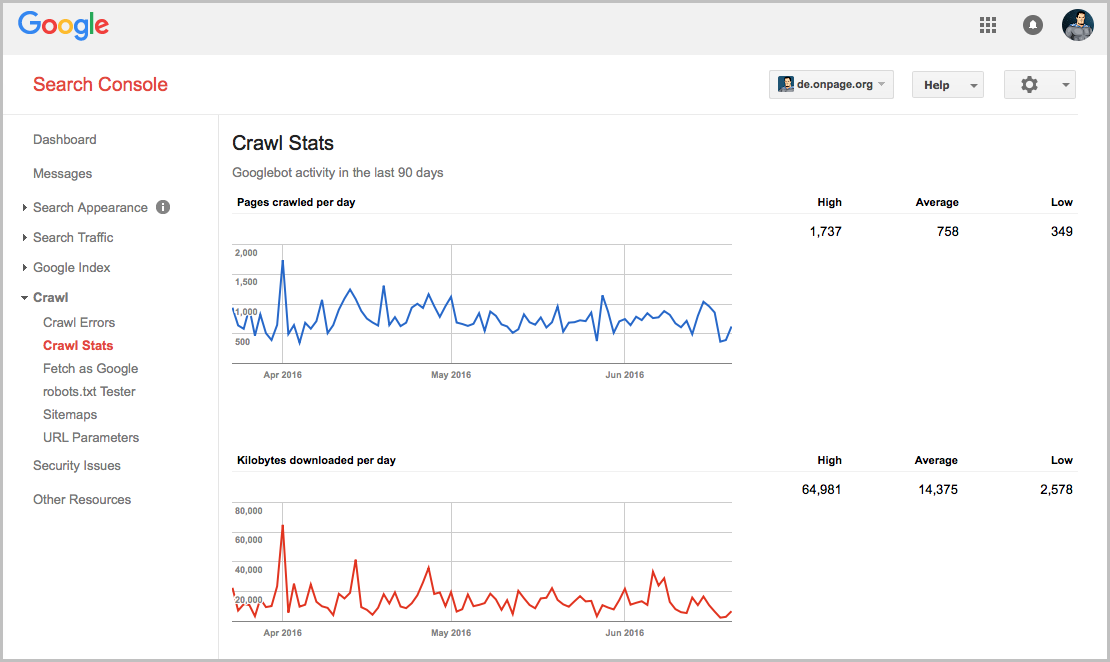Open Messages in the sidebar
The height and width of the screenshot is (662, 1110).
62,173
